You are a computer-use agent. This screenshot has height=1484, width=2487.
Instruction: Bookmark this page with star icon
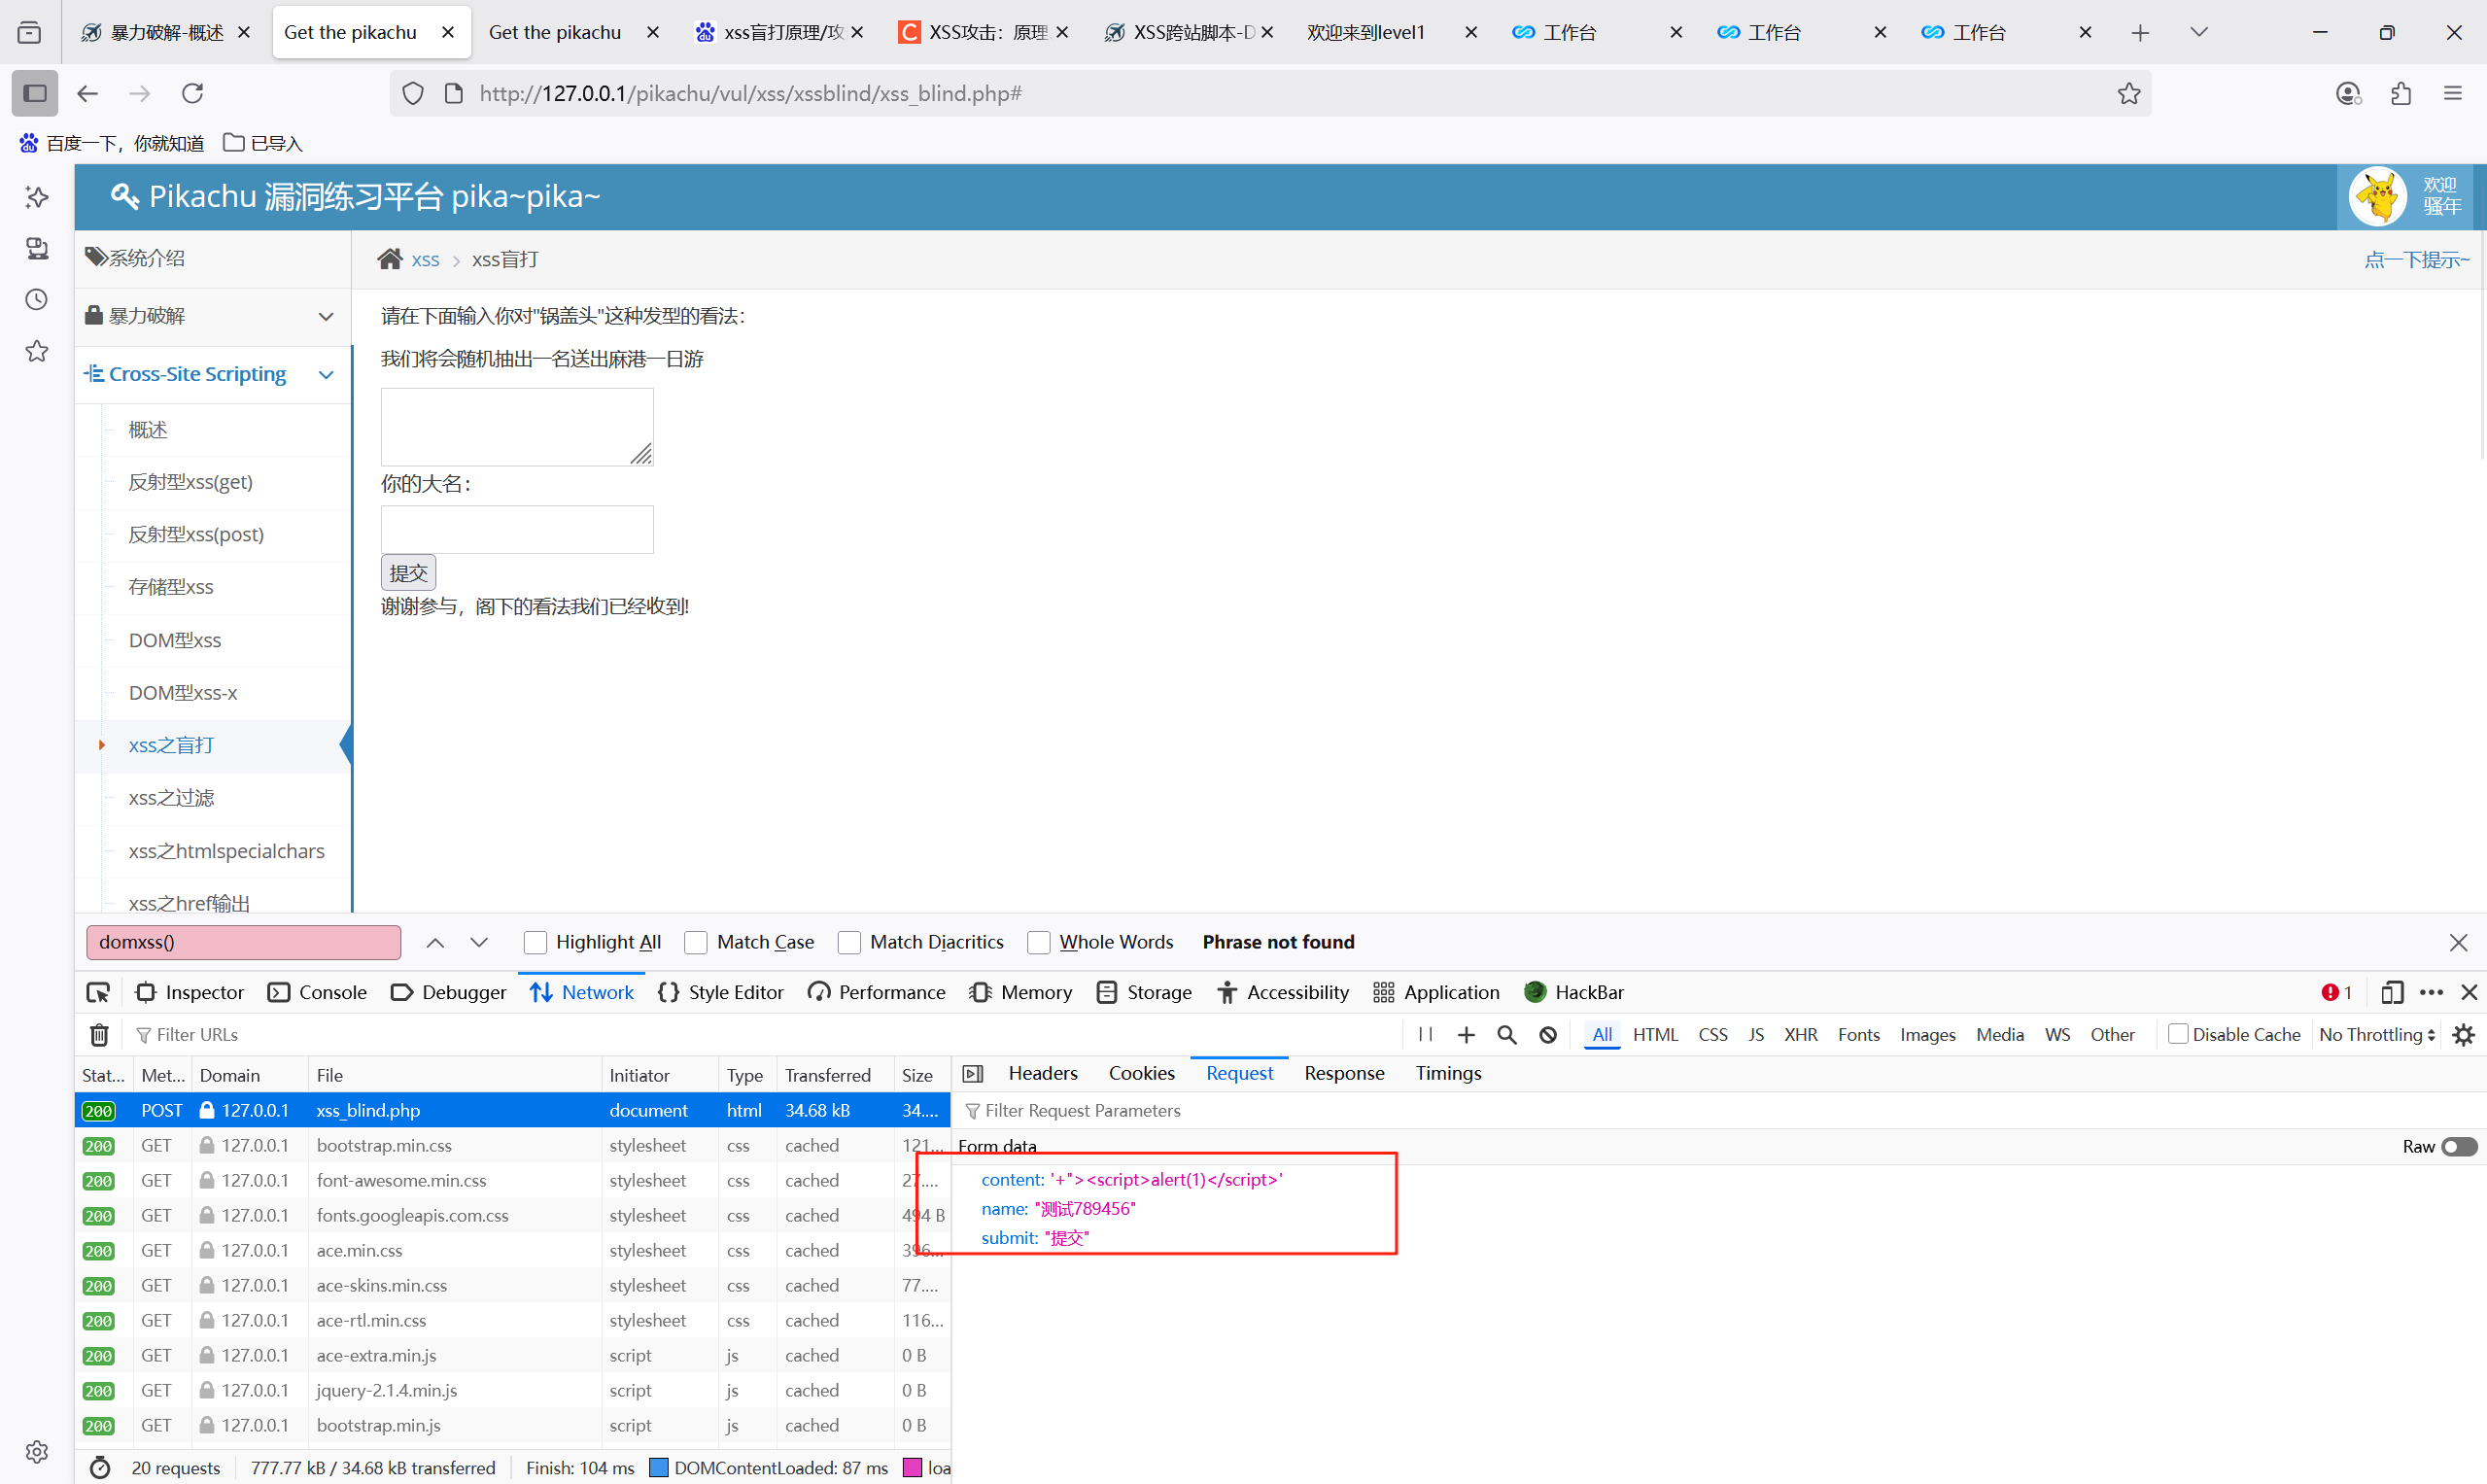point(2129,93)
